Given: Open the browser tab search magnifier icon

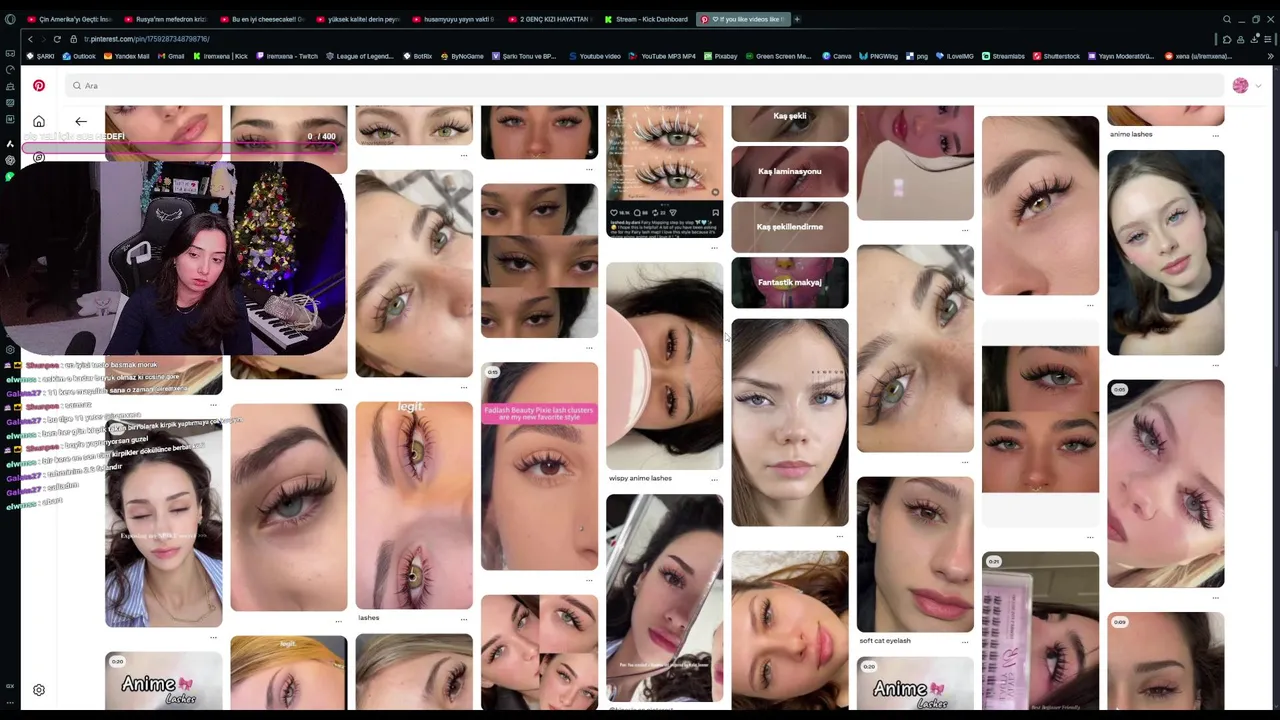Looking at the screenshot, I should [1227, 19].
